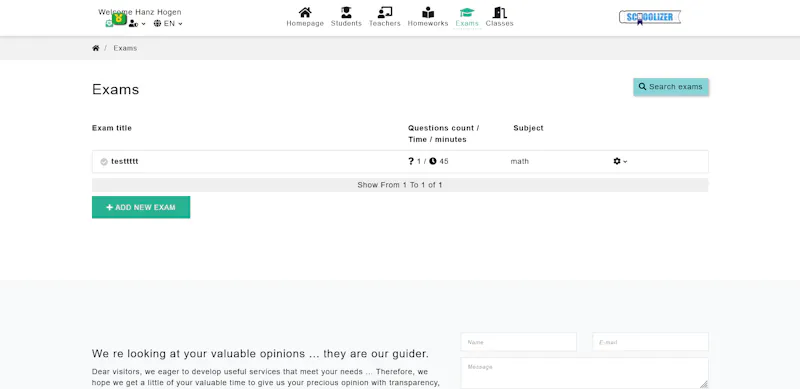Image resolution: width=800 pixels, height=389 pixels.
Task: Open the Teachers section
Action: (385, 17)
